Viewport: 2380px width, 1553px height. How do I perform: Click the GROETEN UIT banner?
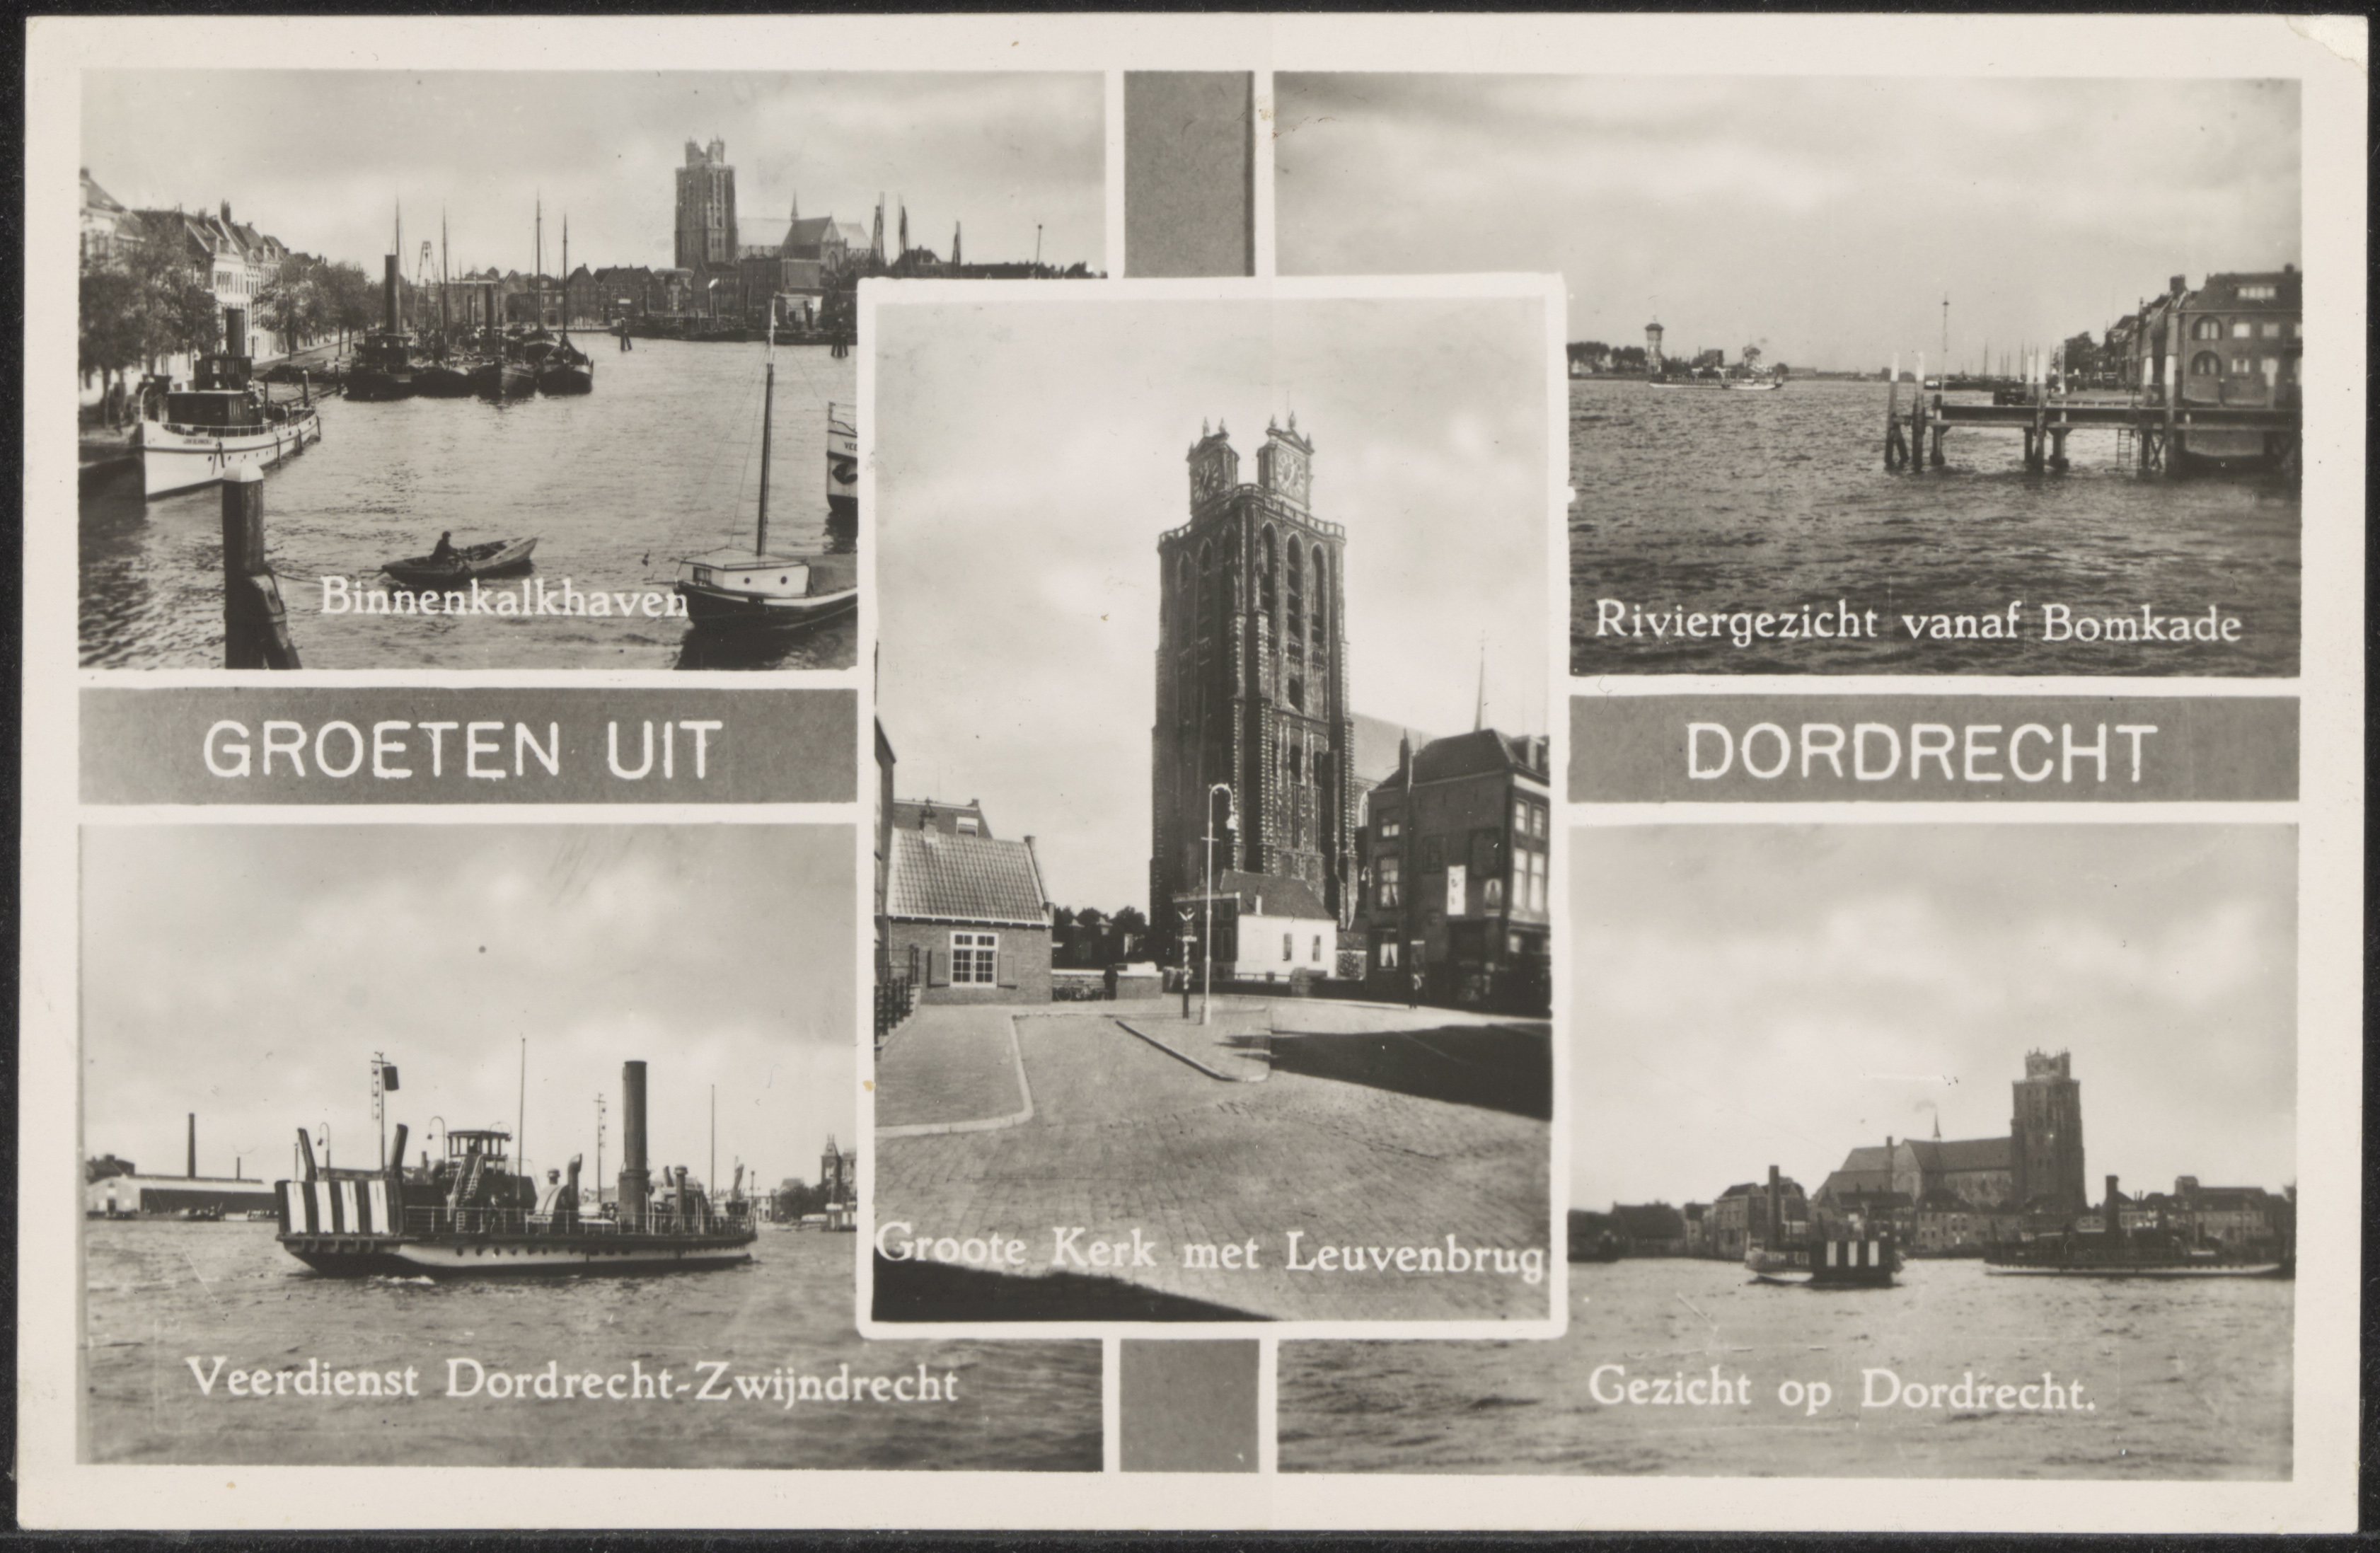click(x=466, y=748)
